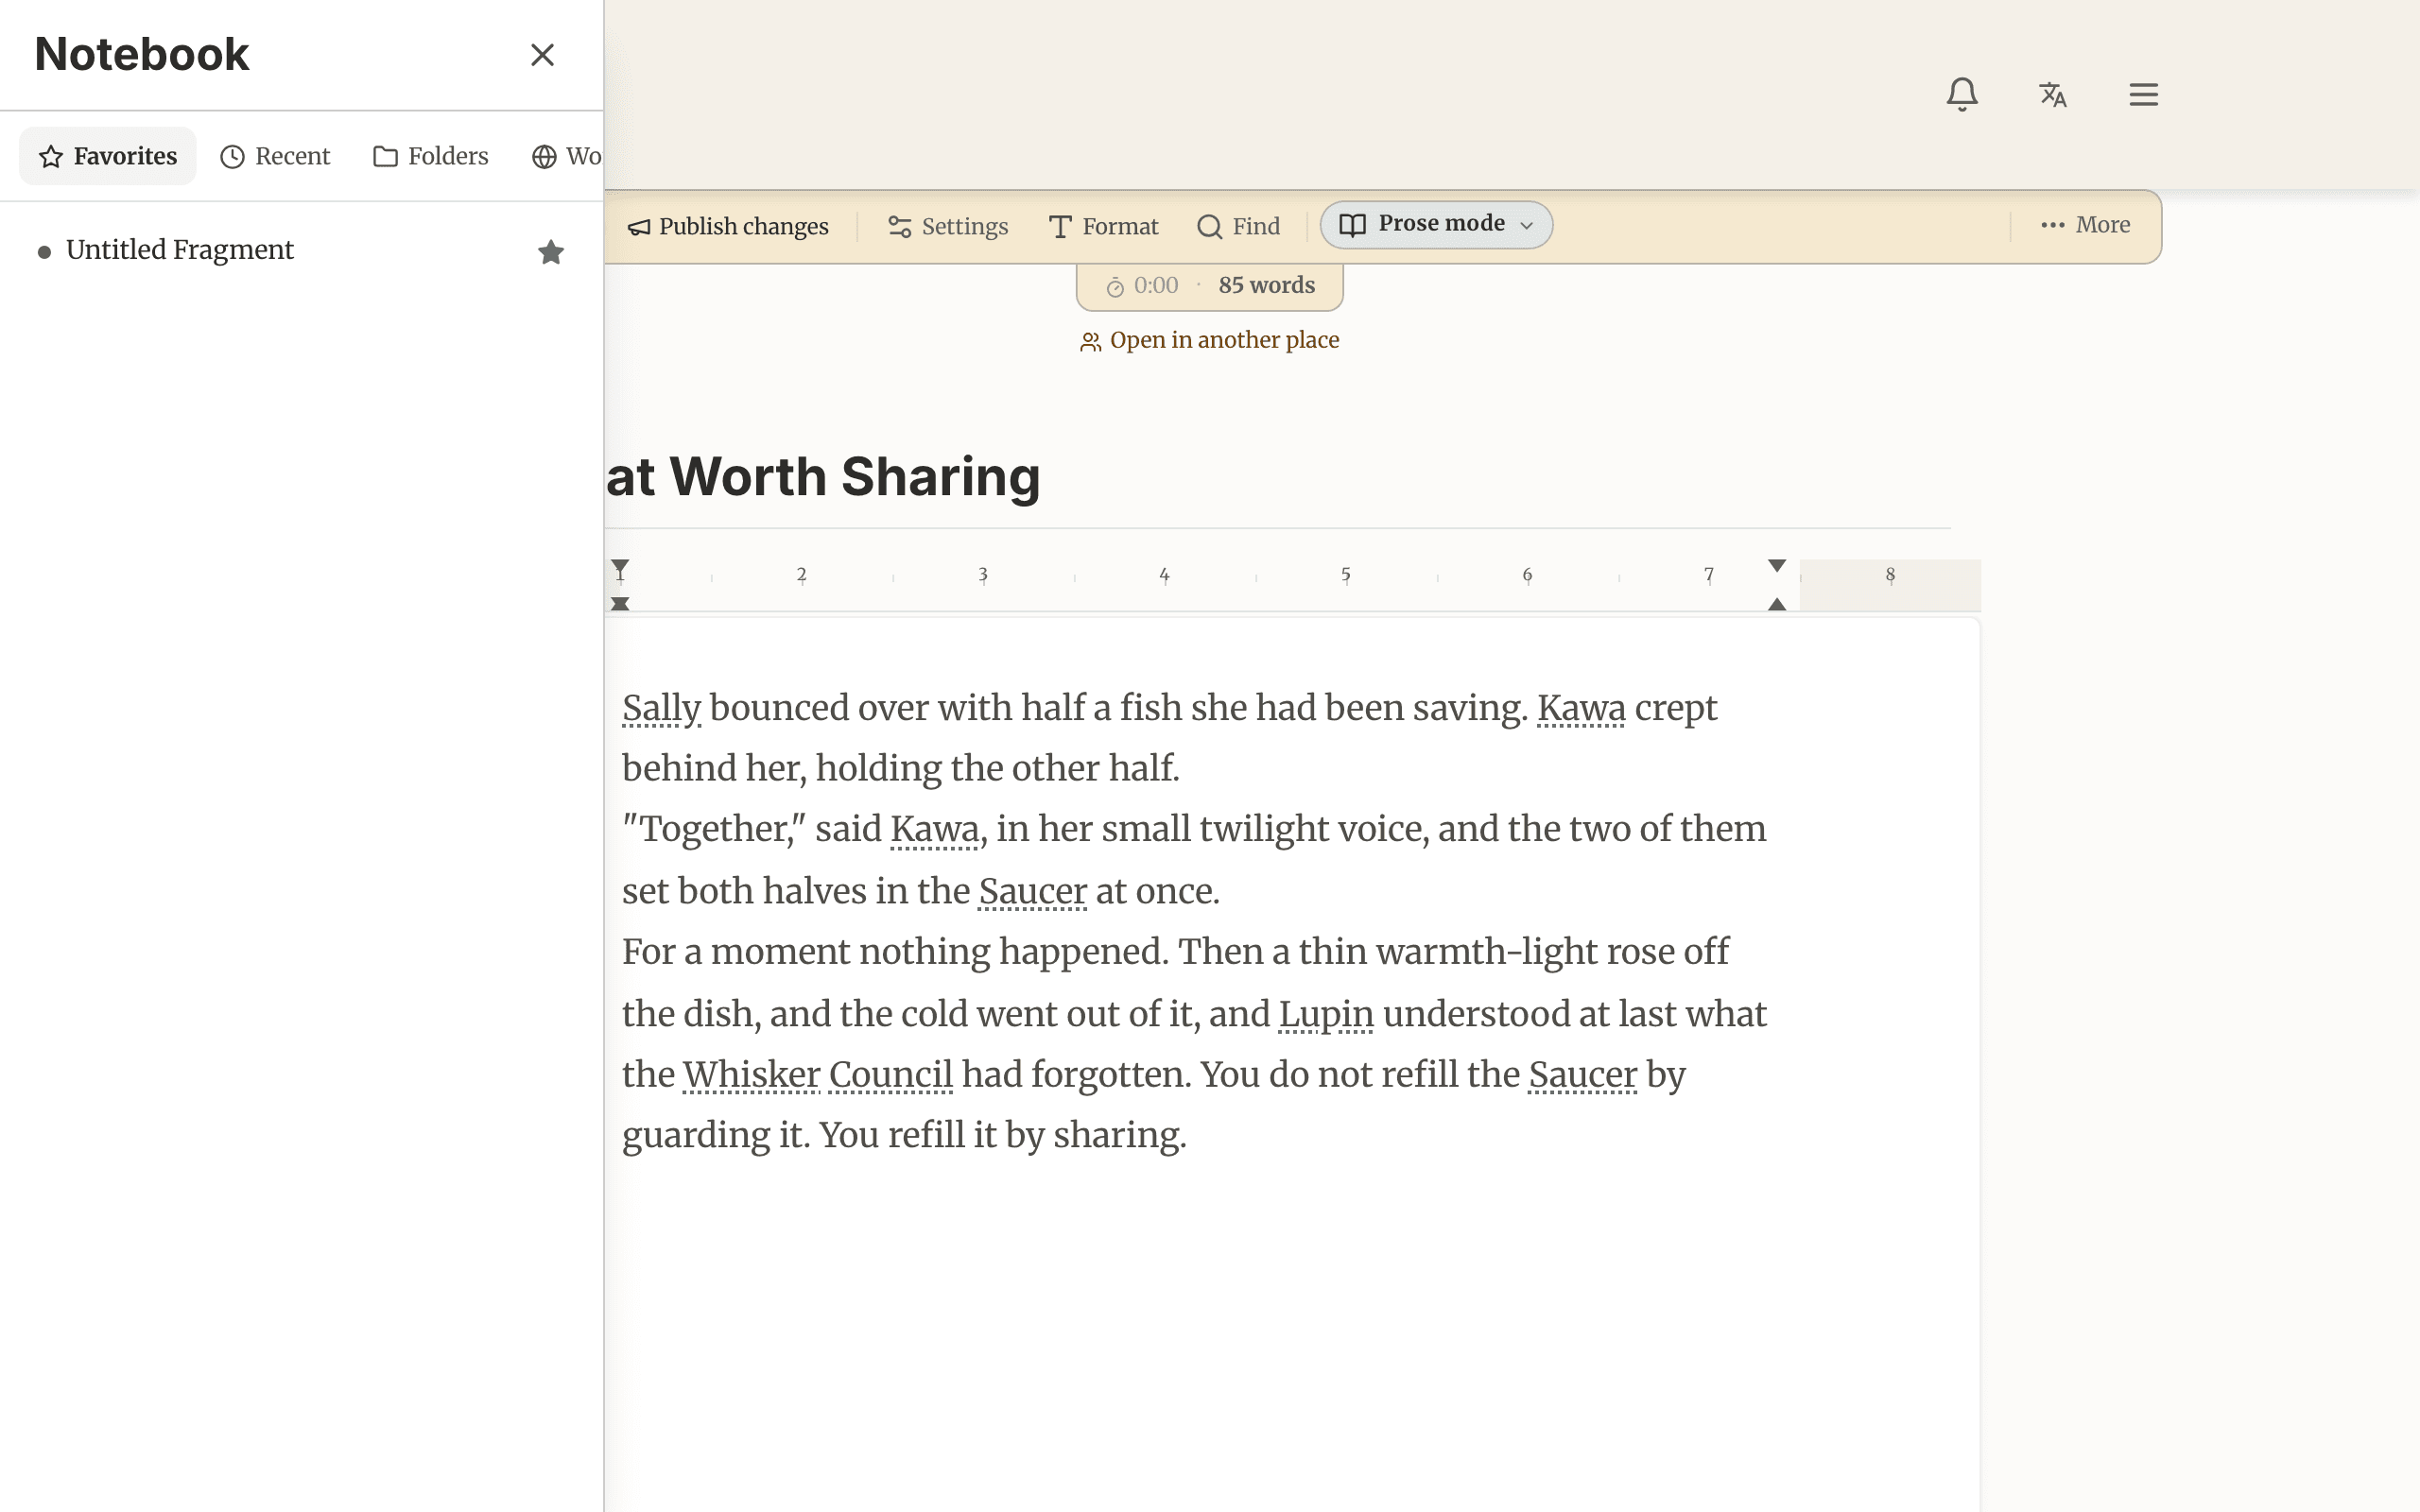Click the underlined name Sally
This screenshot has height=1512, width=2420.
click(661, 708)
